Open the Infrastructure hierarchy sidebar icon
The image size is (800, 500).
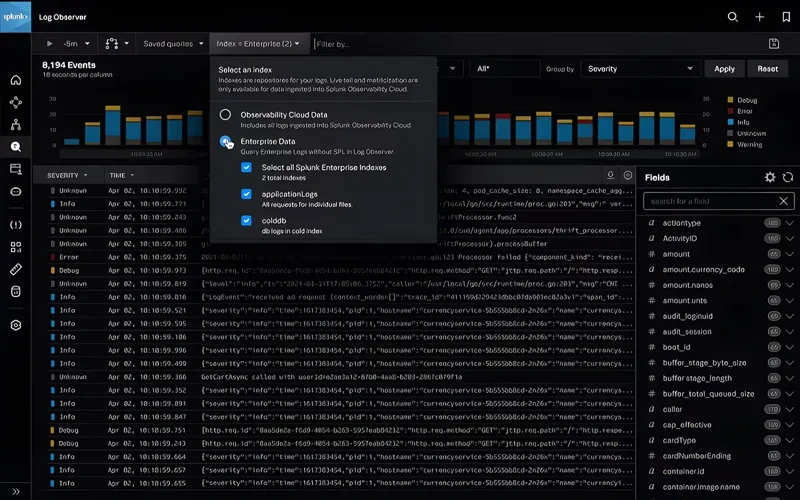pos(16,124)
